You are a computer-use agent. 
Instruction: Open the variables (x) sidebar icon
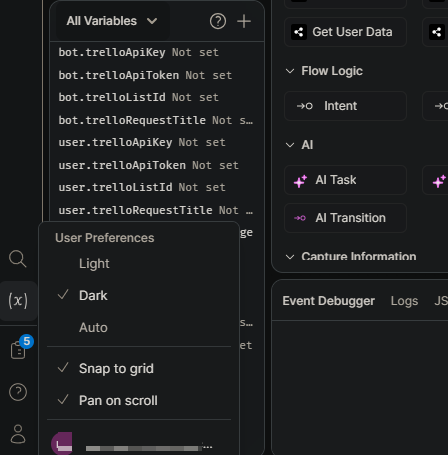point(18,301)
